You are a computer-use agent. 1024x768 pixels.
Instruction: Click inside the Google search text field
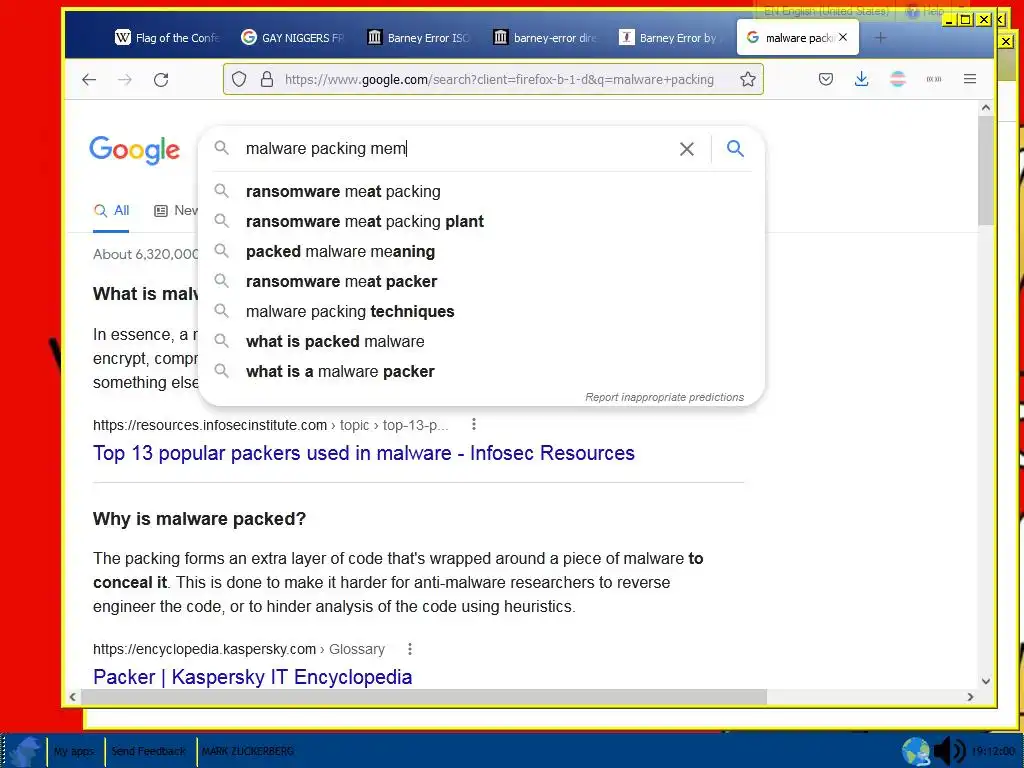(x=457, y=149)
